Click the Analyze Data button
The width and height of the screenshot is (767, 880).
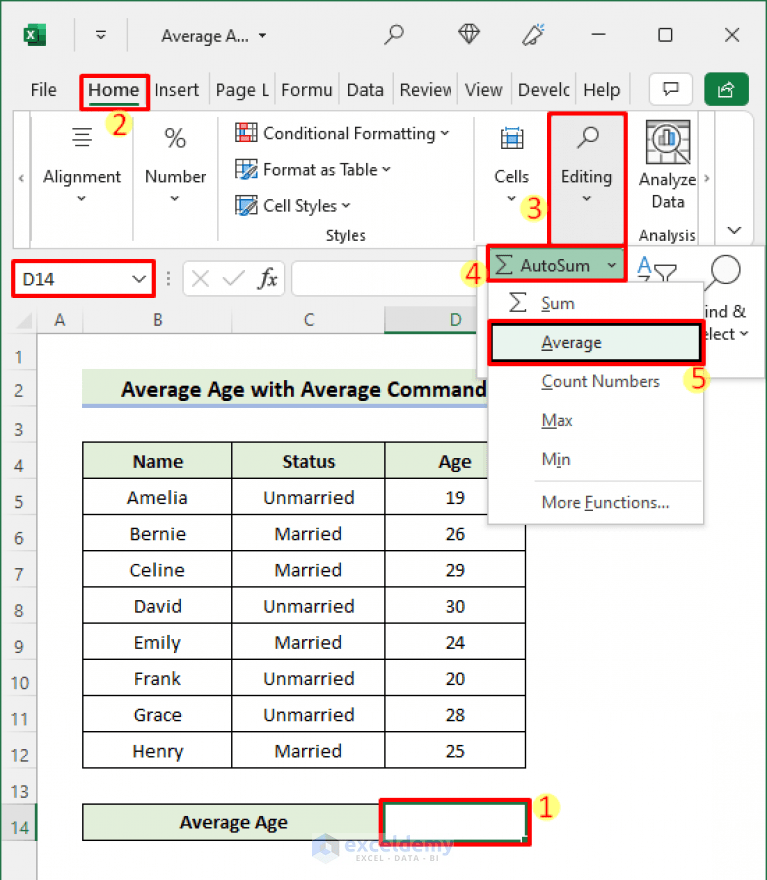coord(668,165)
